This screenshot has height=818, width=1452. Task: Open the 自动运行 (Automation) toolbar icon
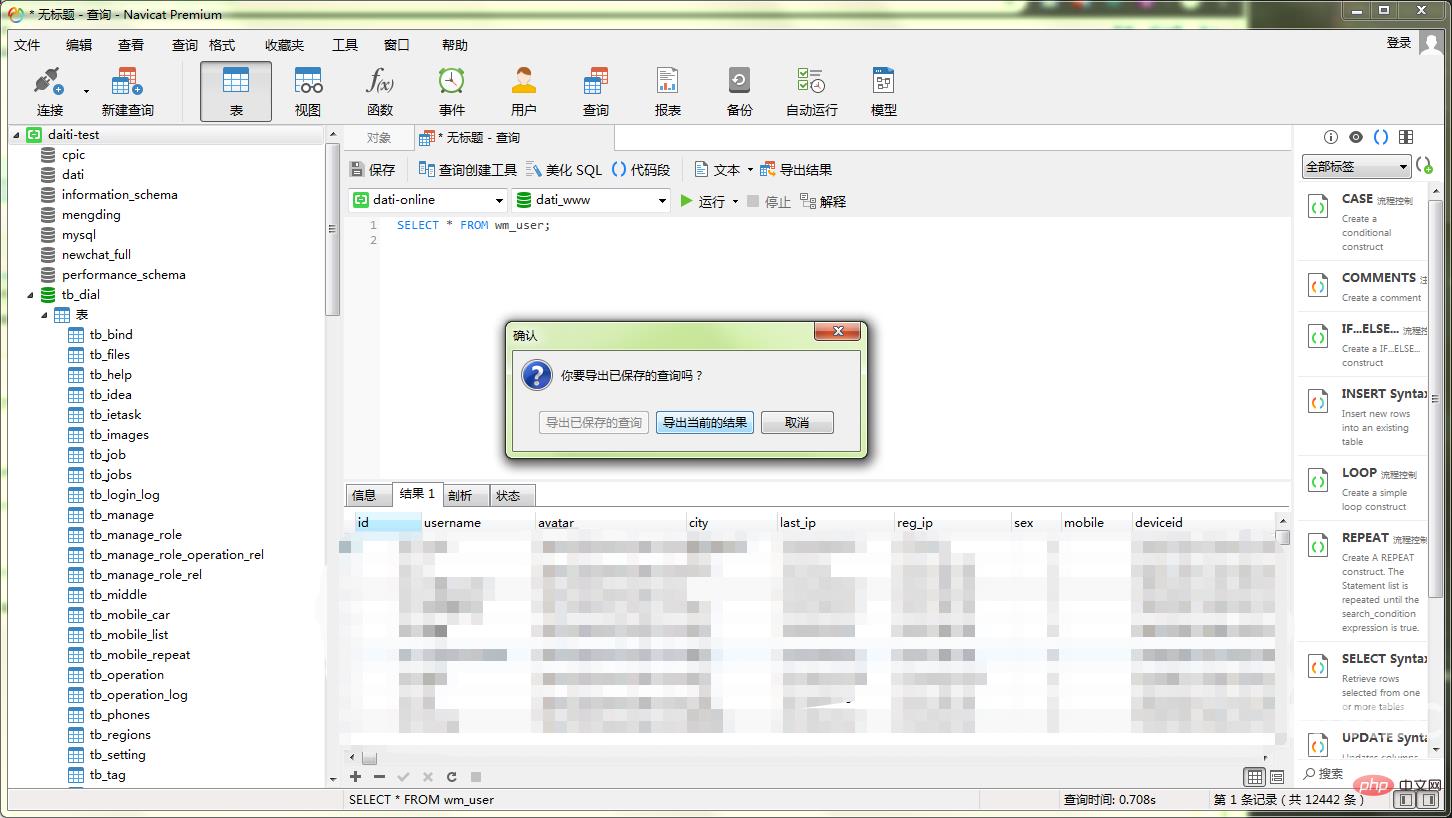[812, 92]
